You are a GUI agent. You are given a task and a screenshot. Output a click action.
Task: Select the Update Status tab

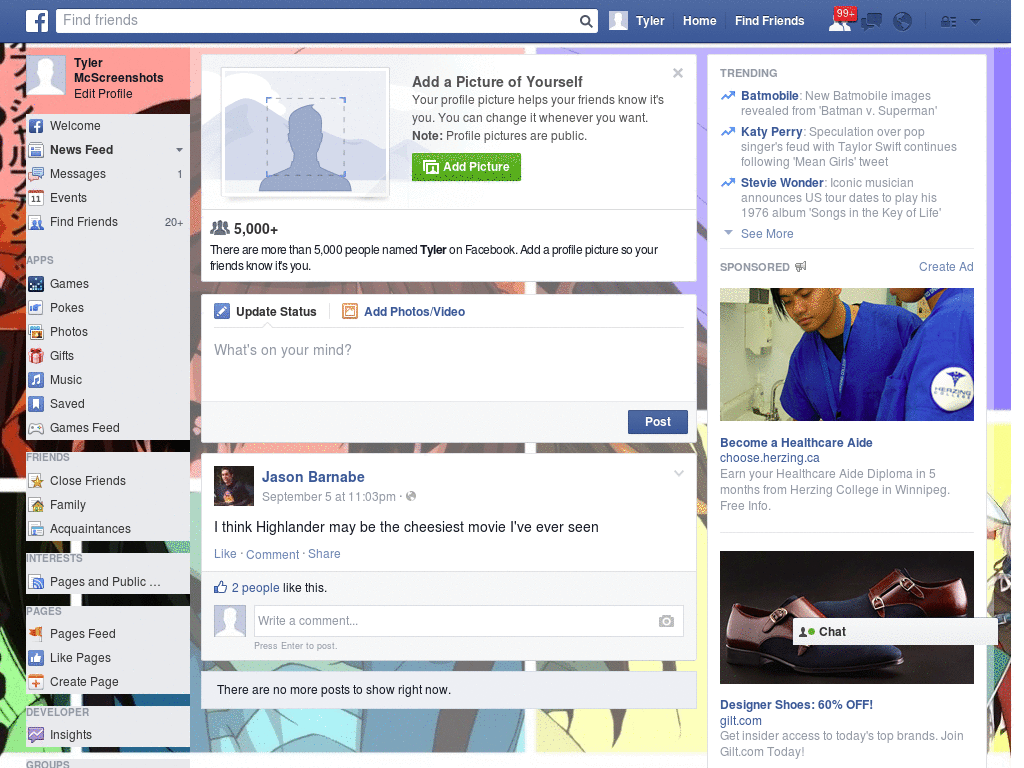[266, 312]
